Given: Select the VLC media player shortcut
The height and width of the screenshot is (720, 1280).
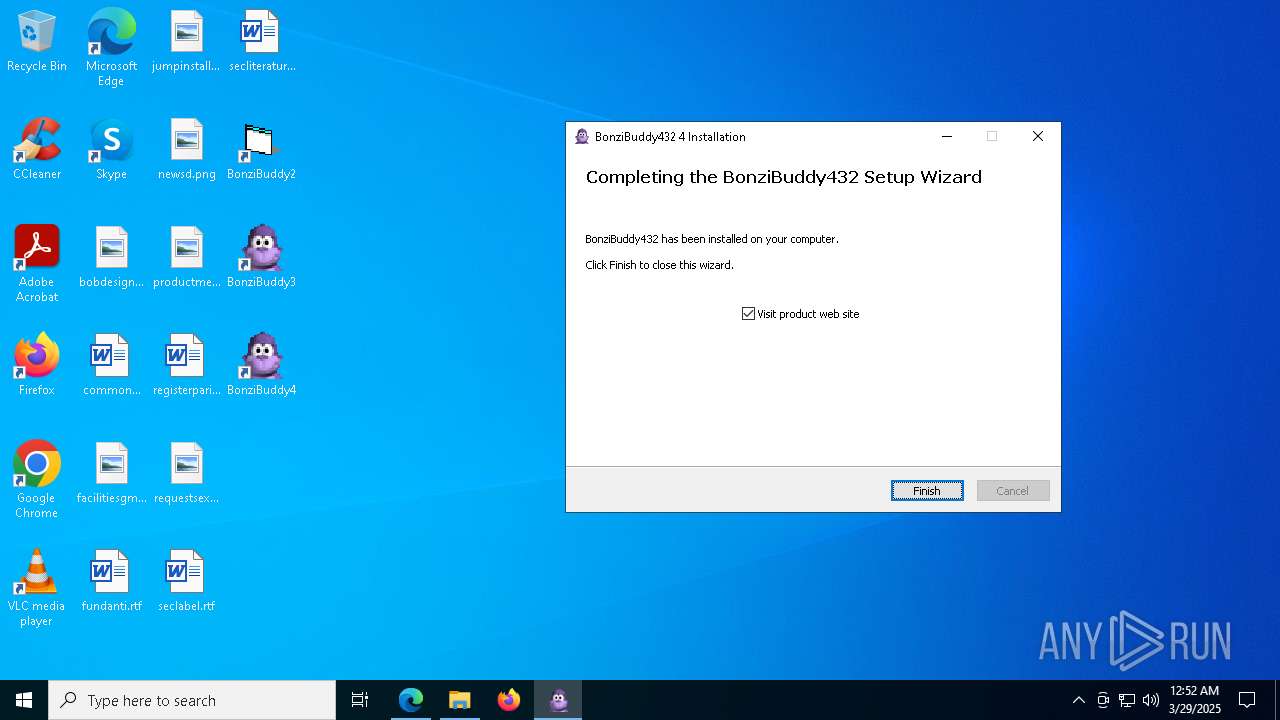Looking at the screenshot, I should click(37, 588).
